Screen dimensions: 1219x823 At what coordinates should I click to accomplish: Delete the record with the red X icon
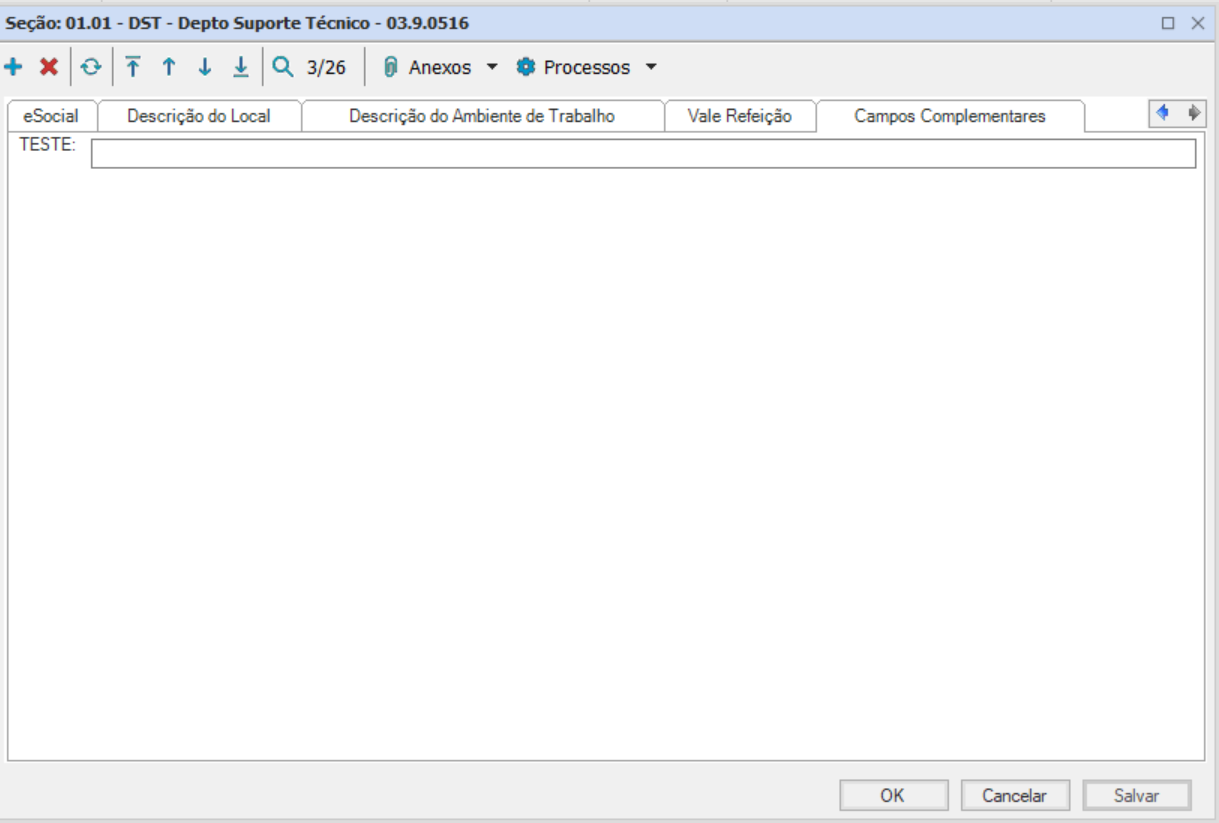[49, 67]
